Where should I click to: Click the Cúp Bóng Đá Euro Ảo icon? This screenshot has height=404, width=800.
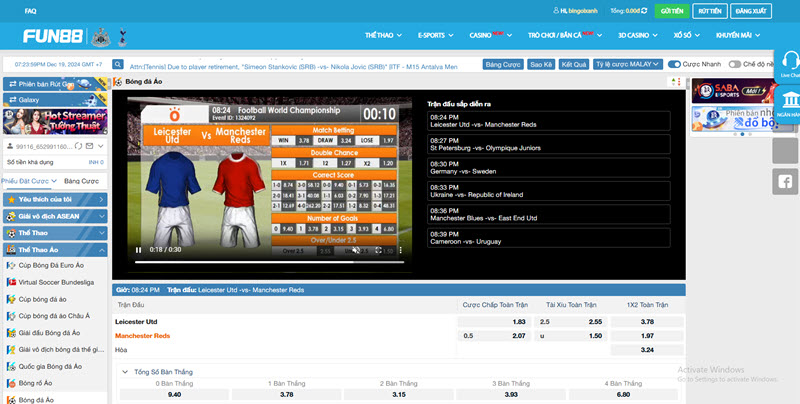11,265
